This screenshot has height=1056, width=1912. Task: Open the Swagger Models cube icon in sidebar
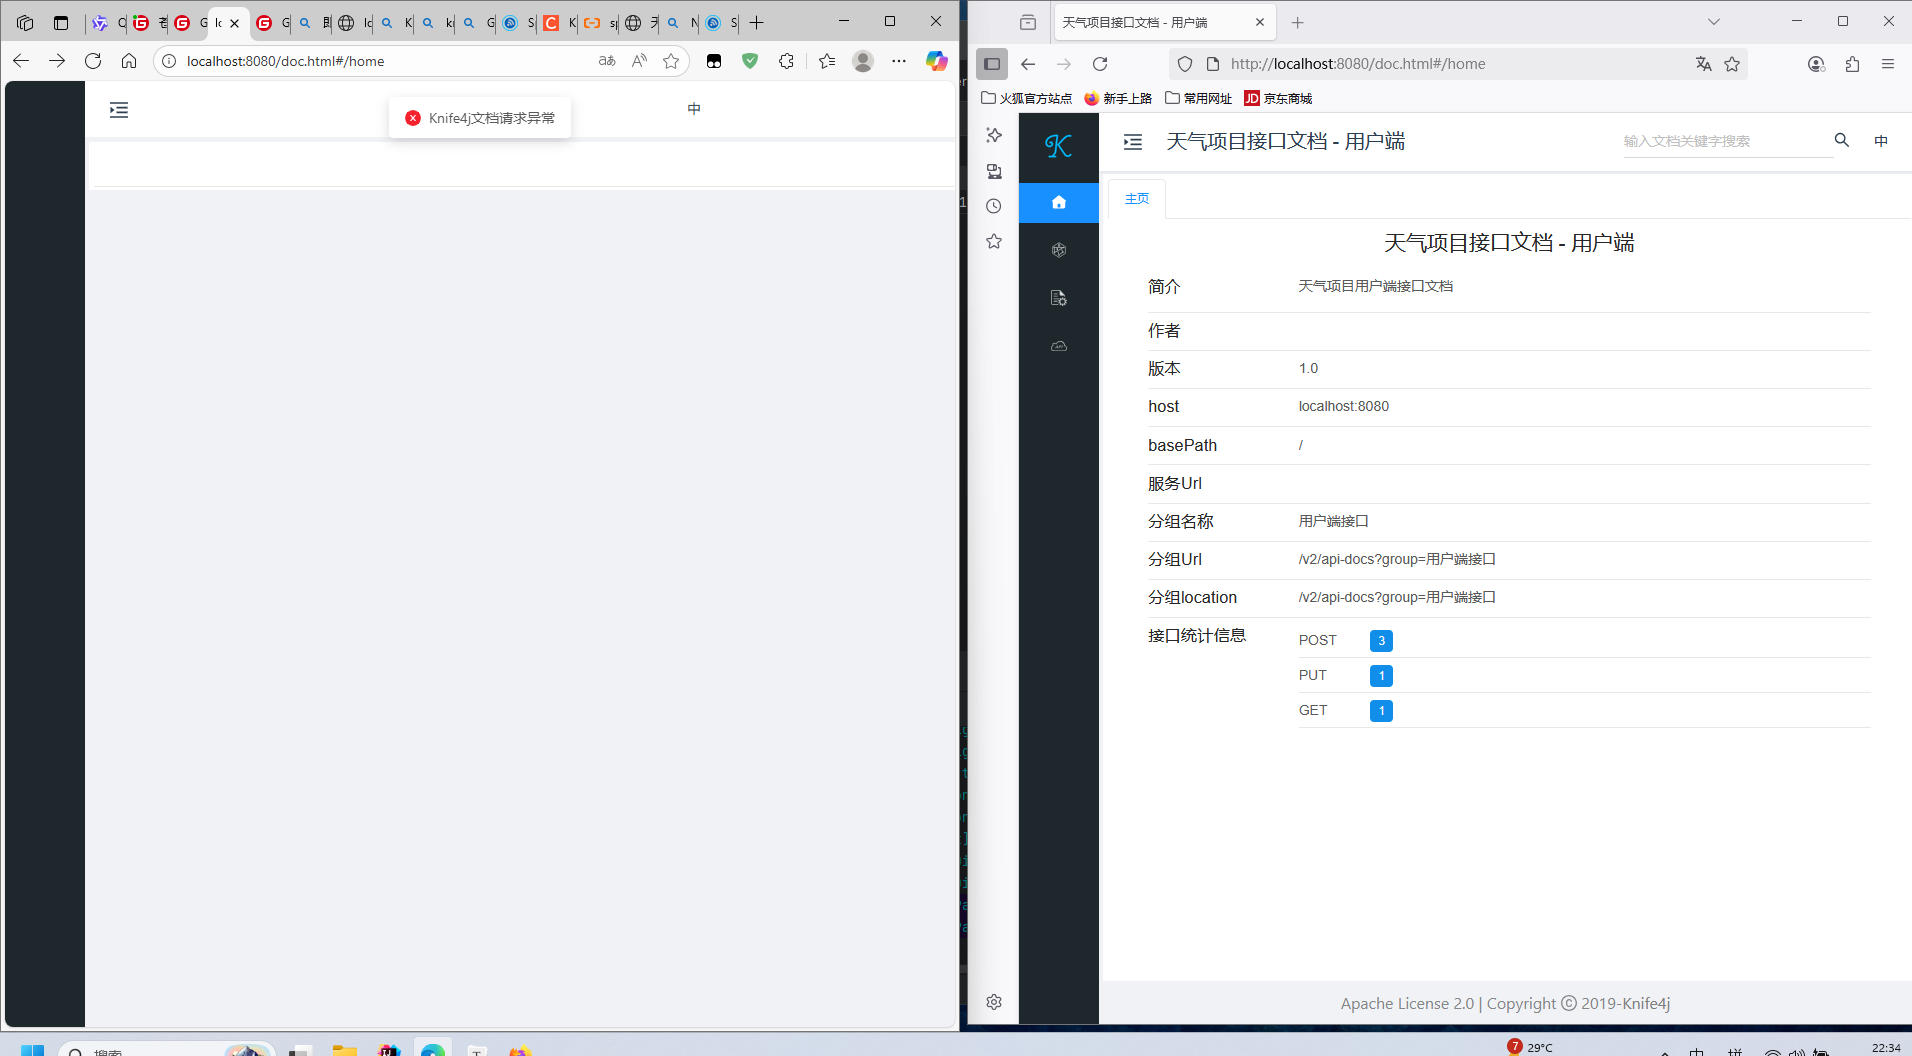(x=1059, y=250)
